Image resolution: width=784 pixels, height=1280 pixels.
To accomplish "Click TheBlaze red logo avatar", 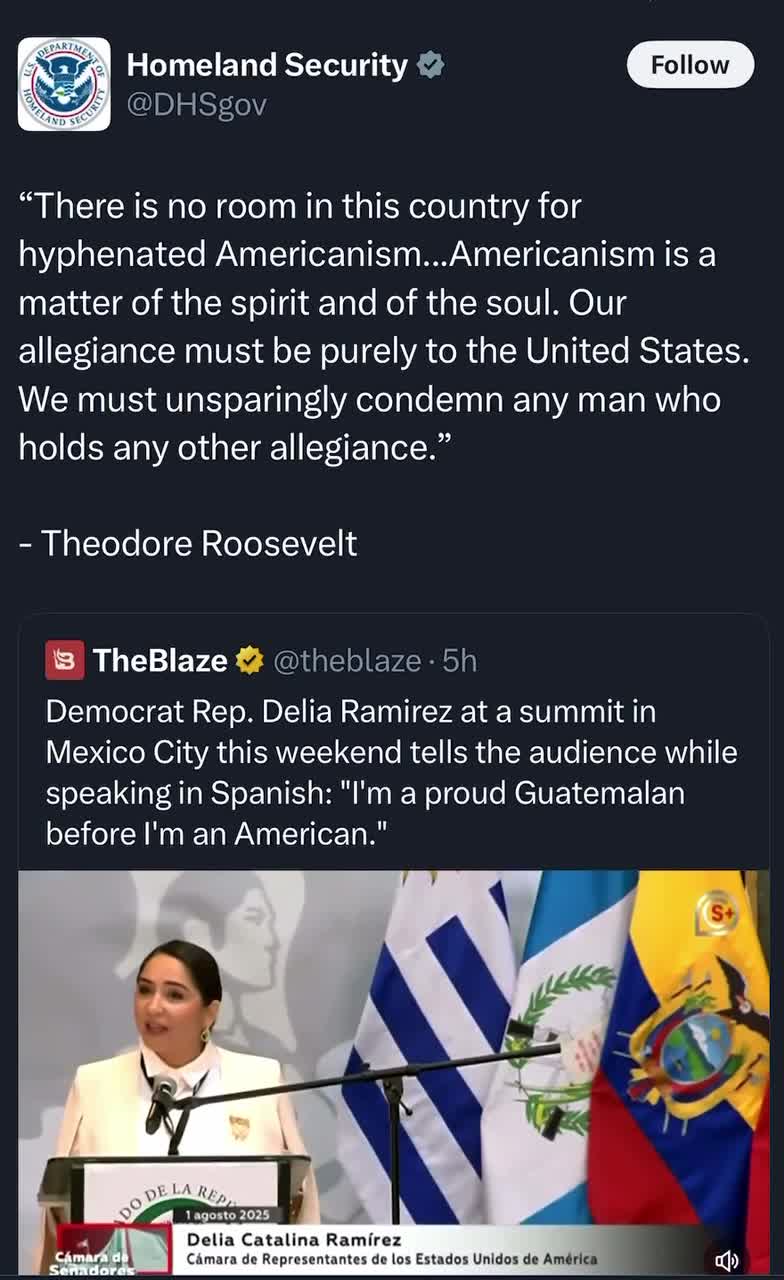I will point(65,660).
